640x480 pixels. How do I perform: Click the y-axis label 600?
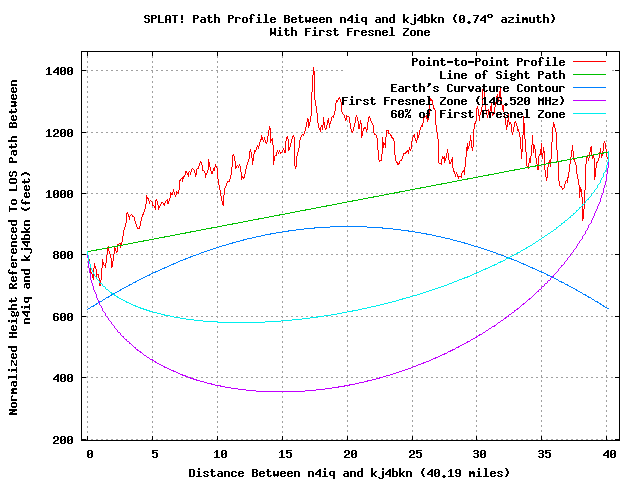[x=63, y=317]
